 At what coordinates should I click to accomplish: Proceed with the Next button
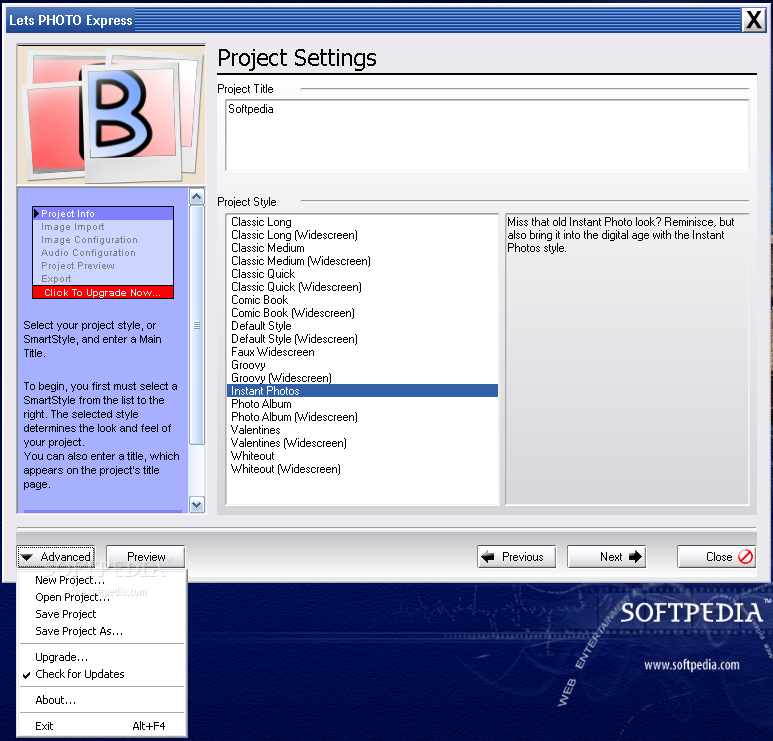click(606, 557)
